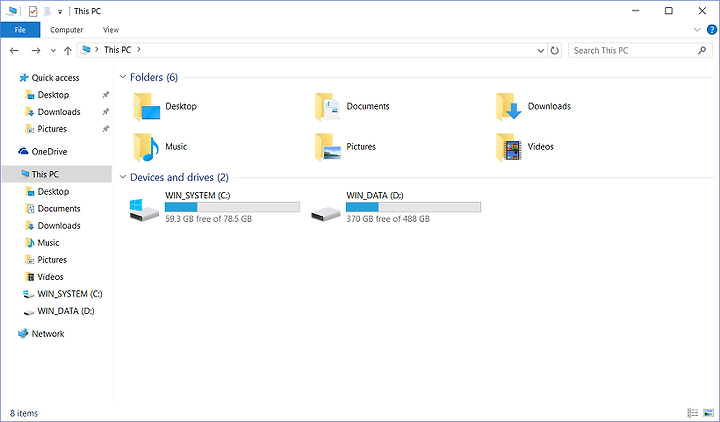Refresh the This PC view
The width and height of the screenshot is (720, 422).
(x=555, y=51)
